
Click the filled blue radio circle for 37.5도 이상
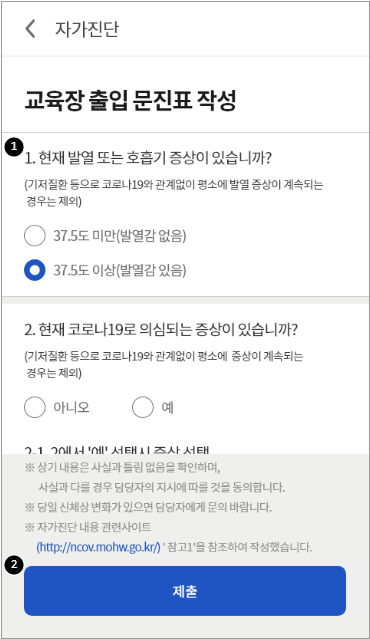pos(35,270)
